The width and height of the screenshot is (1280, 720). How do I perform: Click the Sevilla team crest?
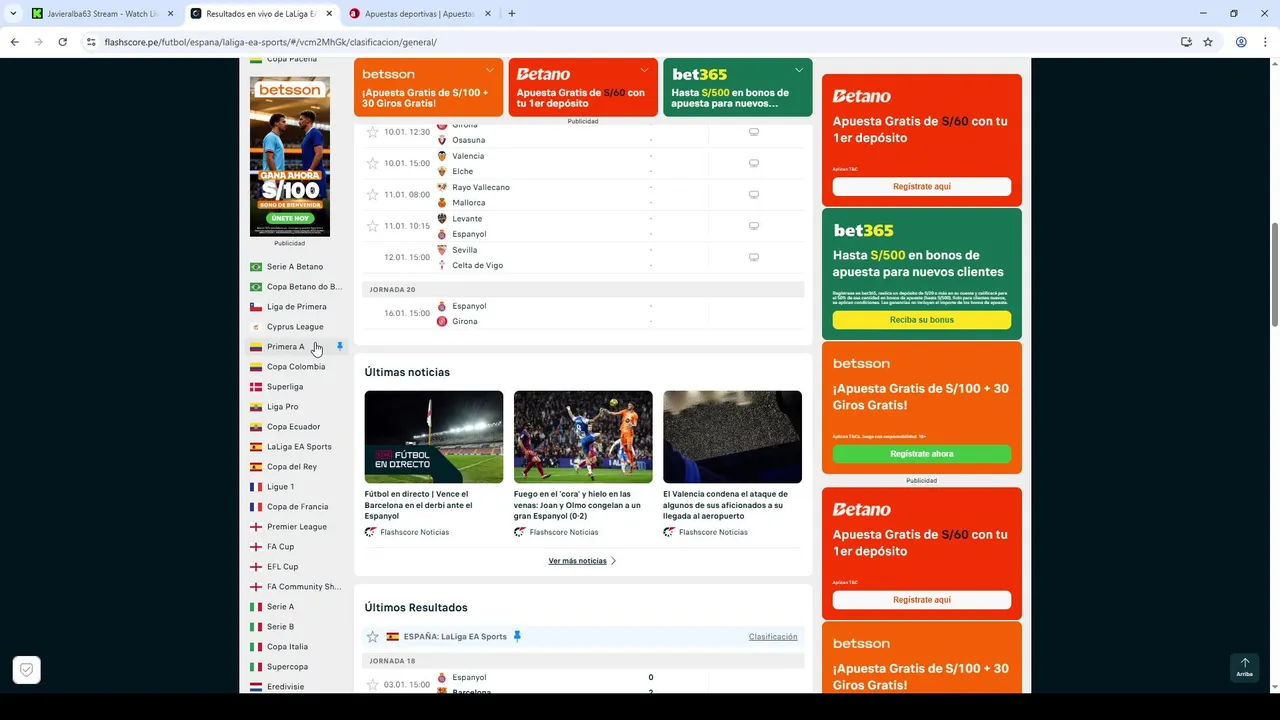tap(442, 250)
